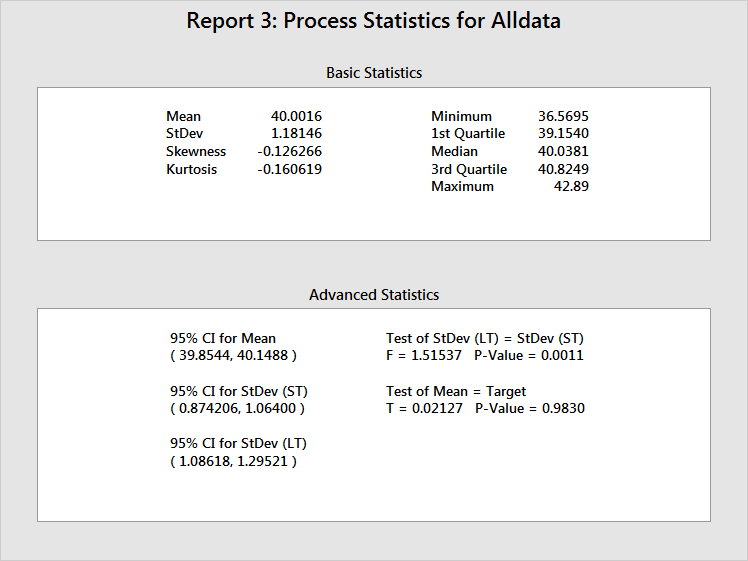Click the '95% CI for Mean' label
The image size is (748, 561).
(x=223, y=339)
